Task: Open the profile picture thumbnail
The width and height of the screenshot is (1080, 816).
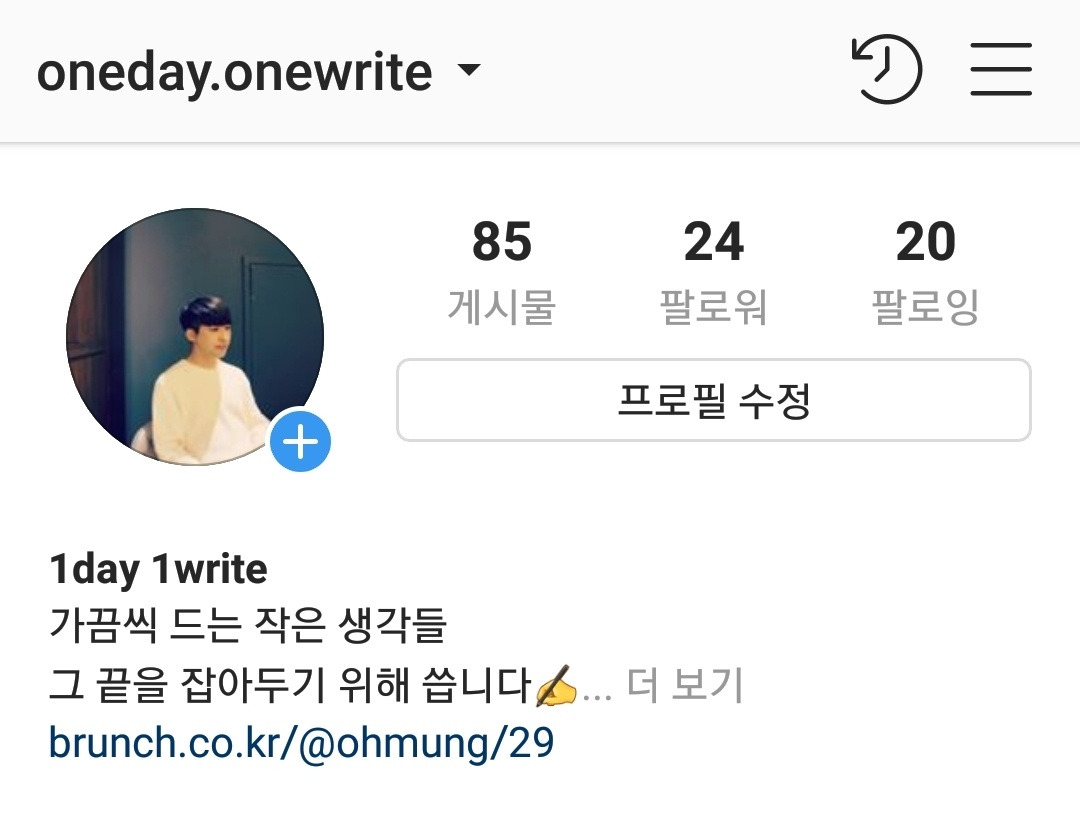Action: pyautogui.click(x=195, y=337)
